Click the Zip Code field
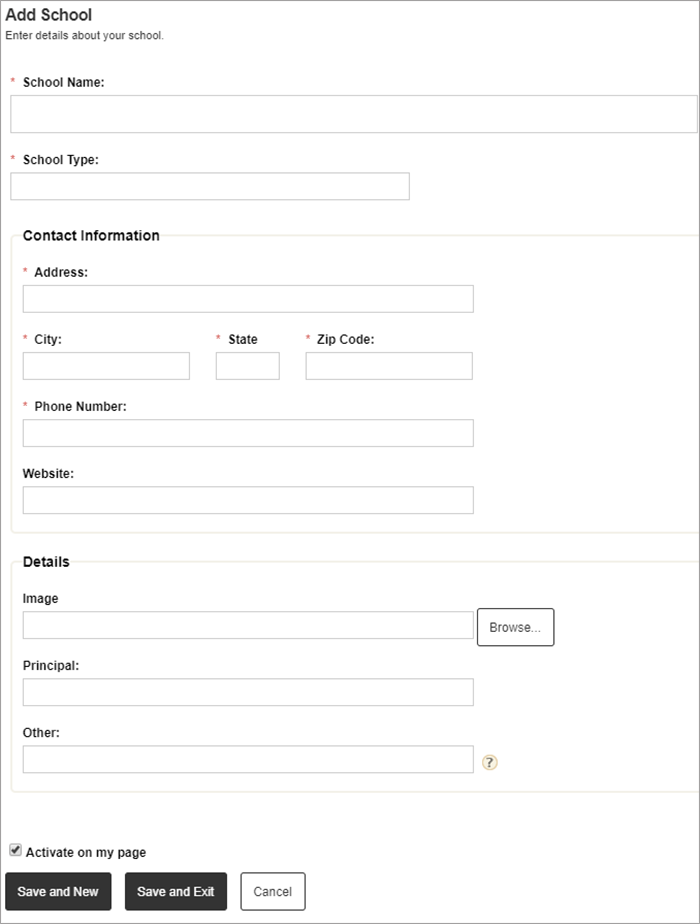 point(388,365)
